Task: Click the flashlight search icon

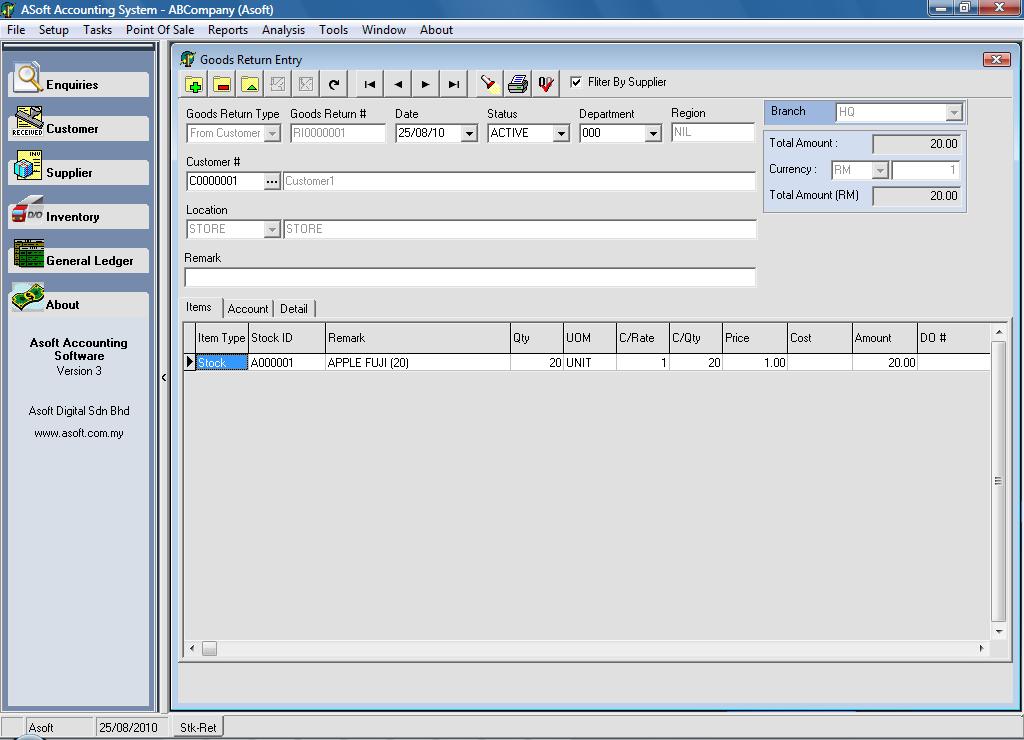Action: tap(489, 84)
